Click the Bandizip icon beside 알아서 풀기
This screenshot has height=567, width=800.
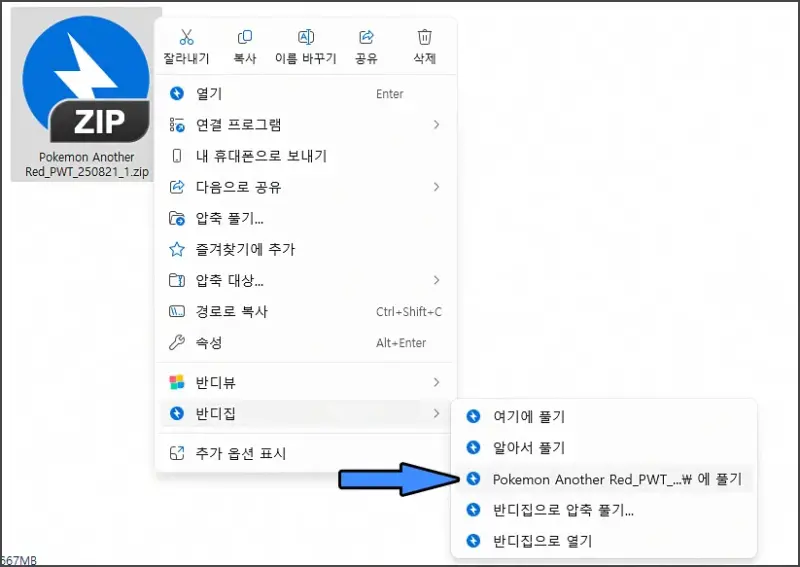(473, 448)
